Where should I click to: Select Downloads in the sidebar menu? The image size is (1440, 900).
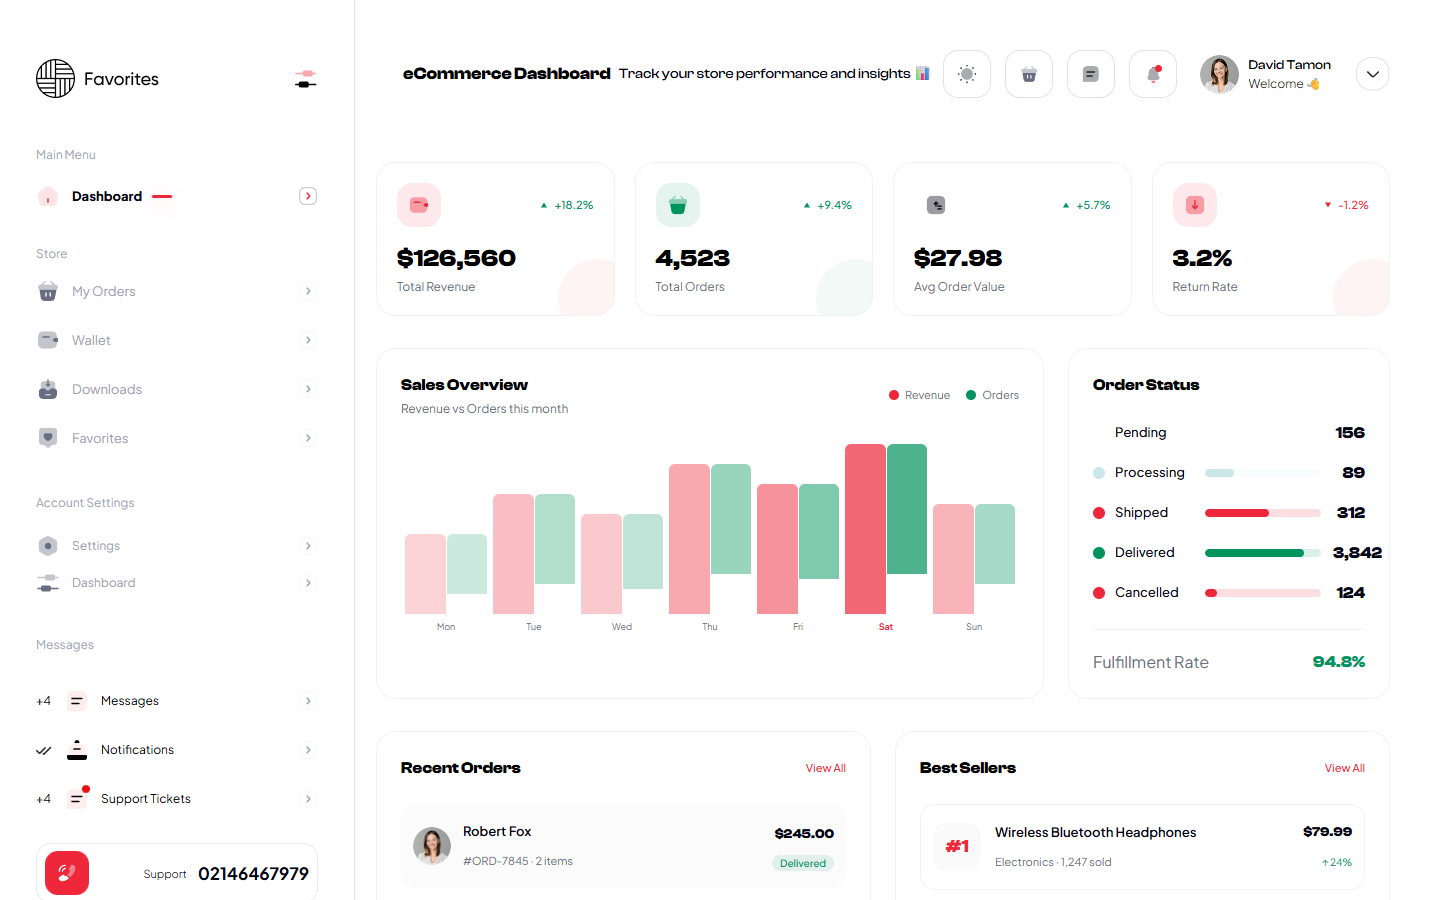point(106,389)
